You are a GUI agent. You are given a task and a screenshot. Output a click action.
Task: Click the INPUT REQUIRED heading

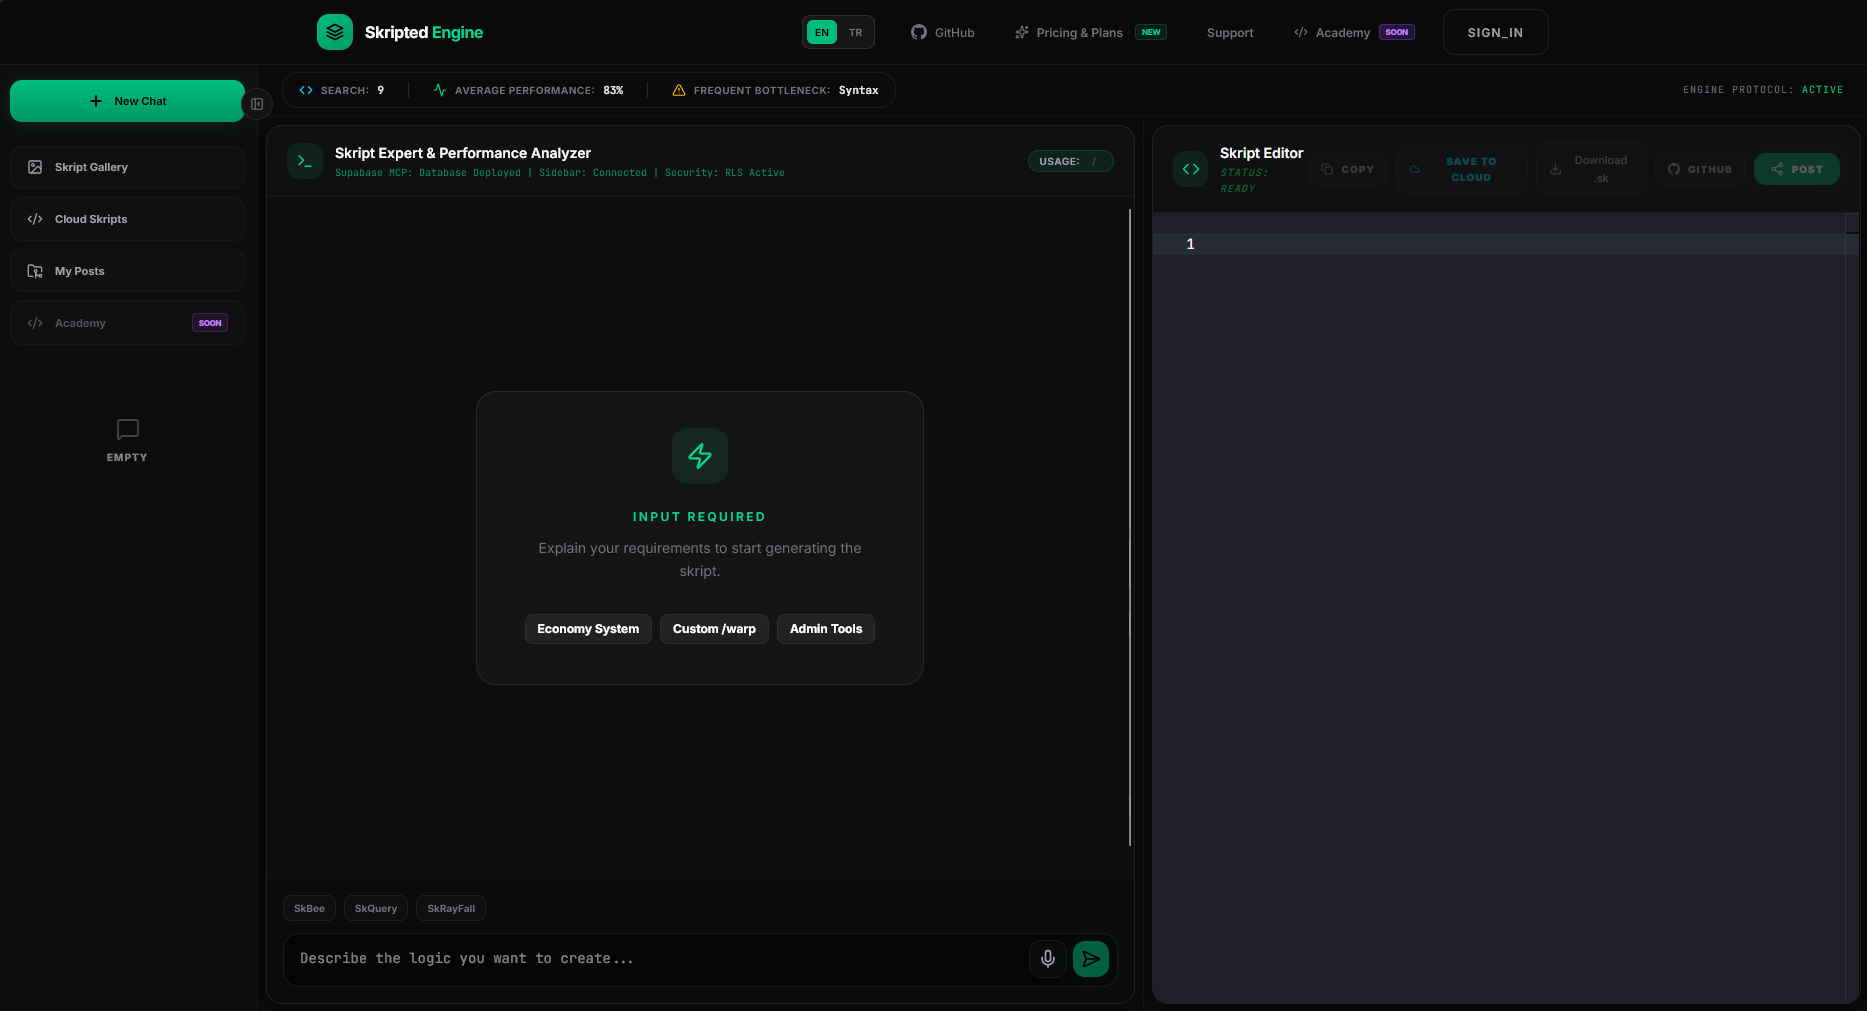pos(699,517)
